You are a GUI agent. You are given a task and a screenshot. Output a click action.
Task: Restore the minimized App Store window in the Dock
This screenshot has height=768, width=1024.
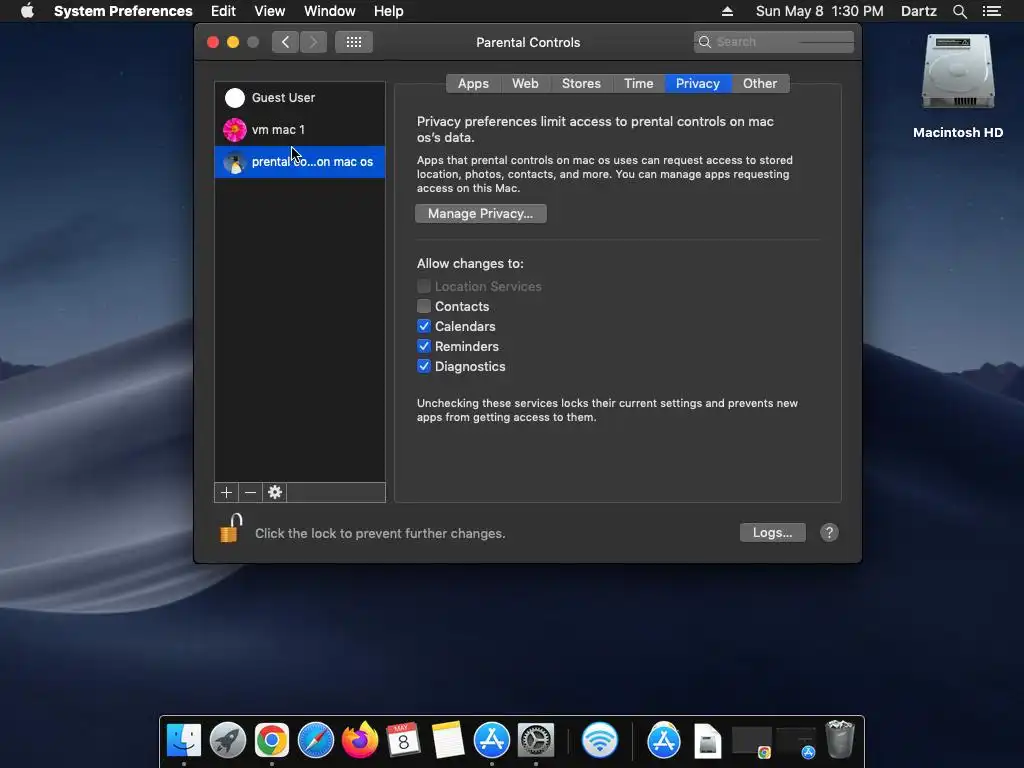796,743
